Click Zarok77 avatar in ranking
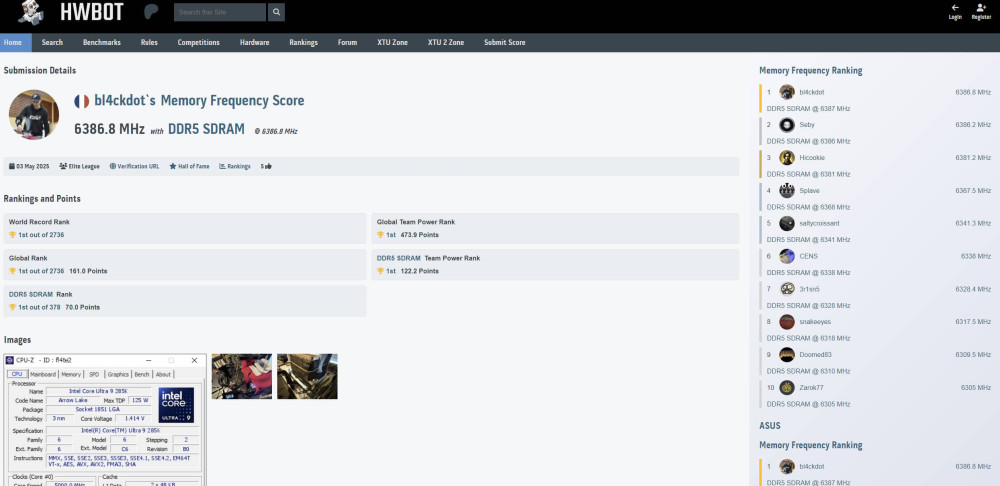The width and height of the screenshot is (1000, 486). [x=786, y=388]
